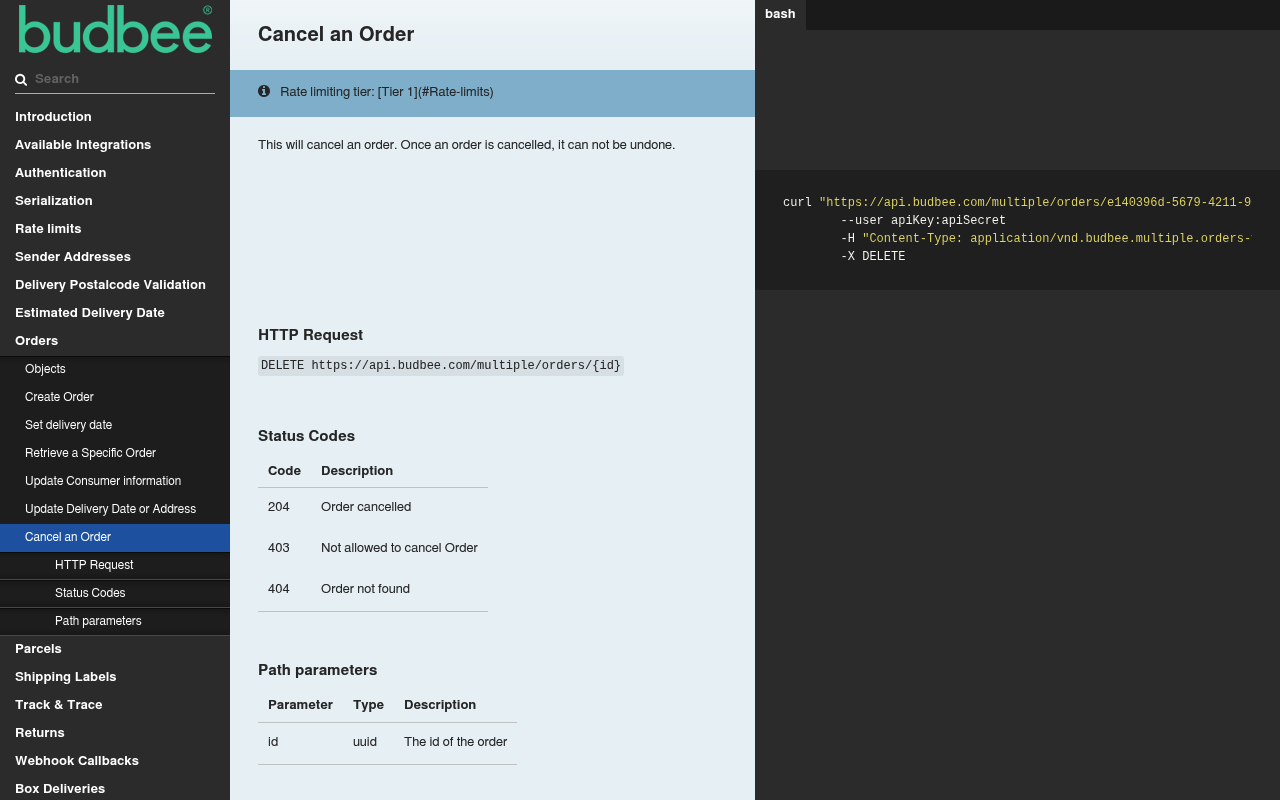
Task: Click the info icon in rate limiting notice
Action: pyautogui.click(x=264, y=91)
